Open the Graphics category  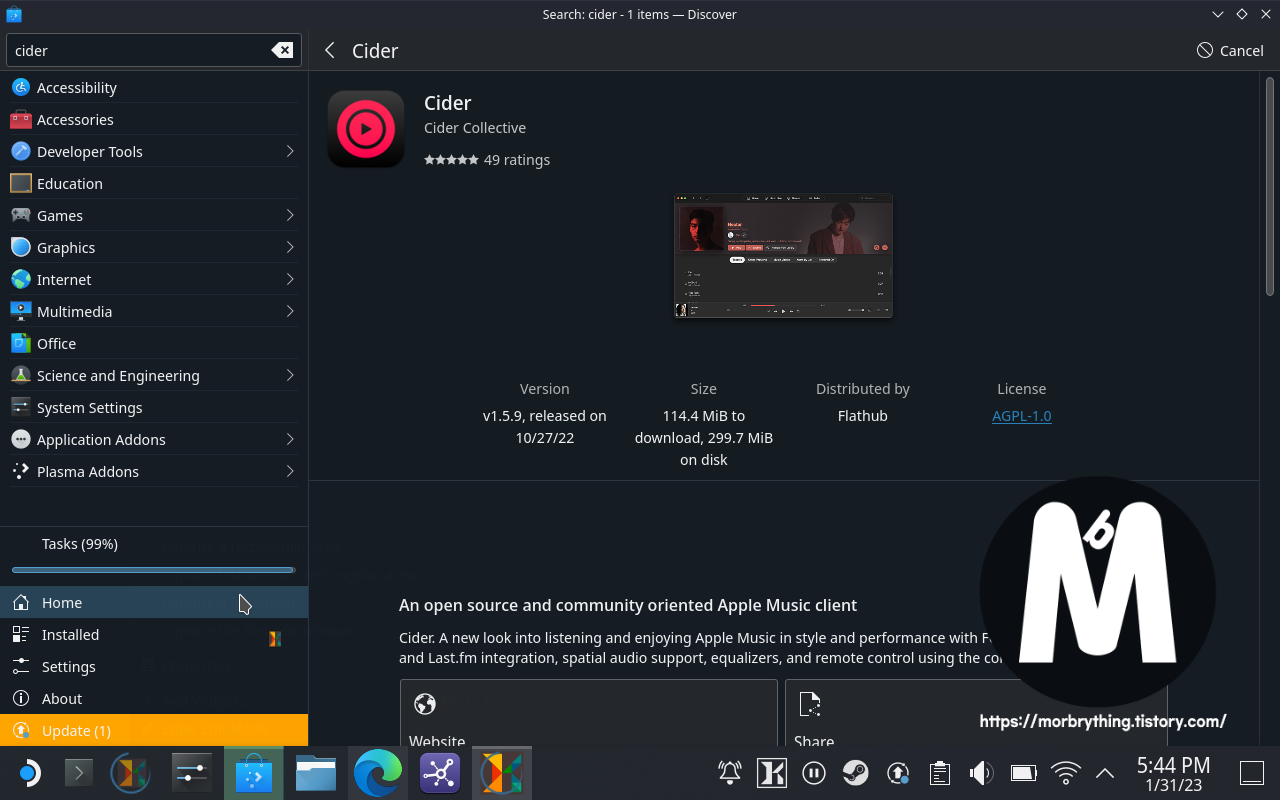[154, 248]
